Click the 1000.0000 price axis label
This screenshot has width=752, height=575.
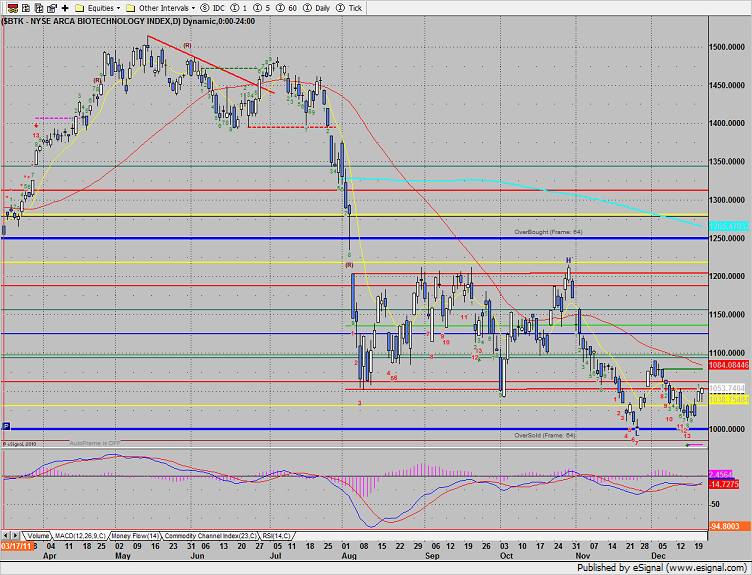pyautogui.click(x=727, y=429)
